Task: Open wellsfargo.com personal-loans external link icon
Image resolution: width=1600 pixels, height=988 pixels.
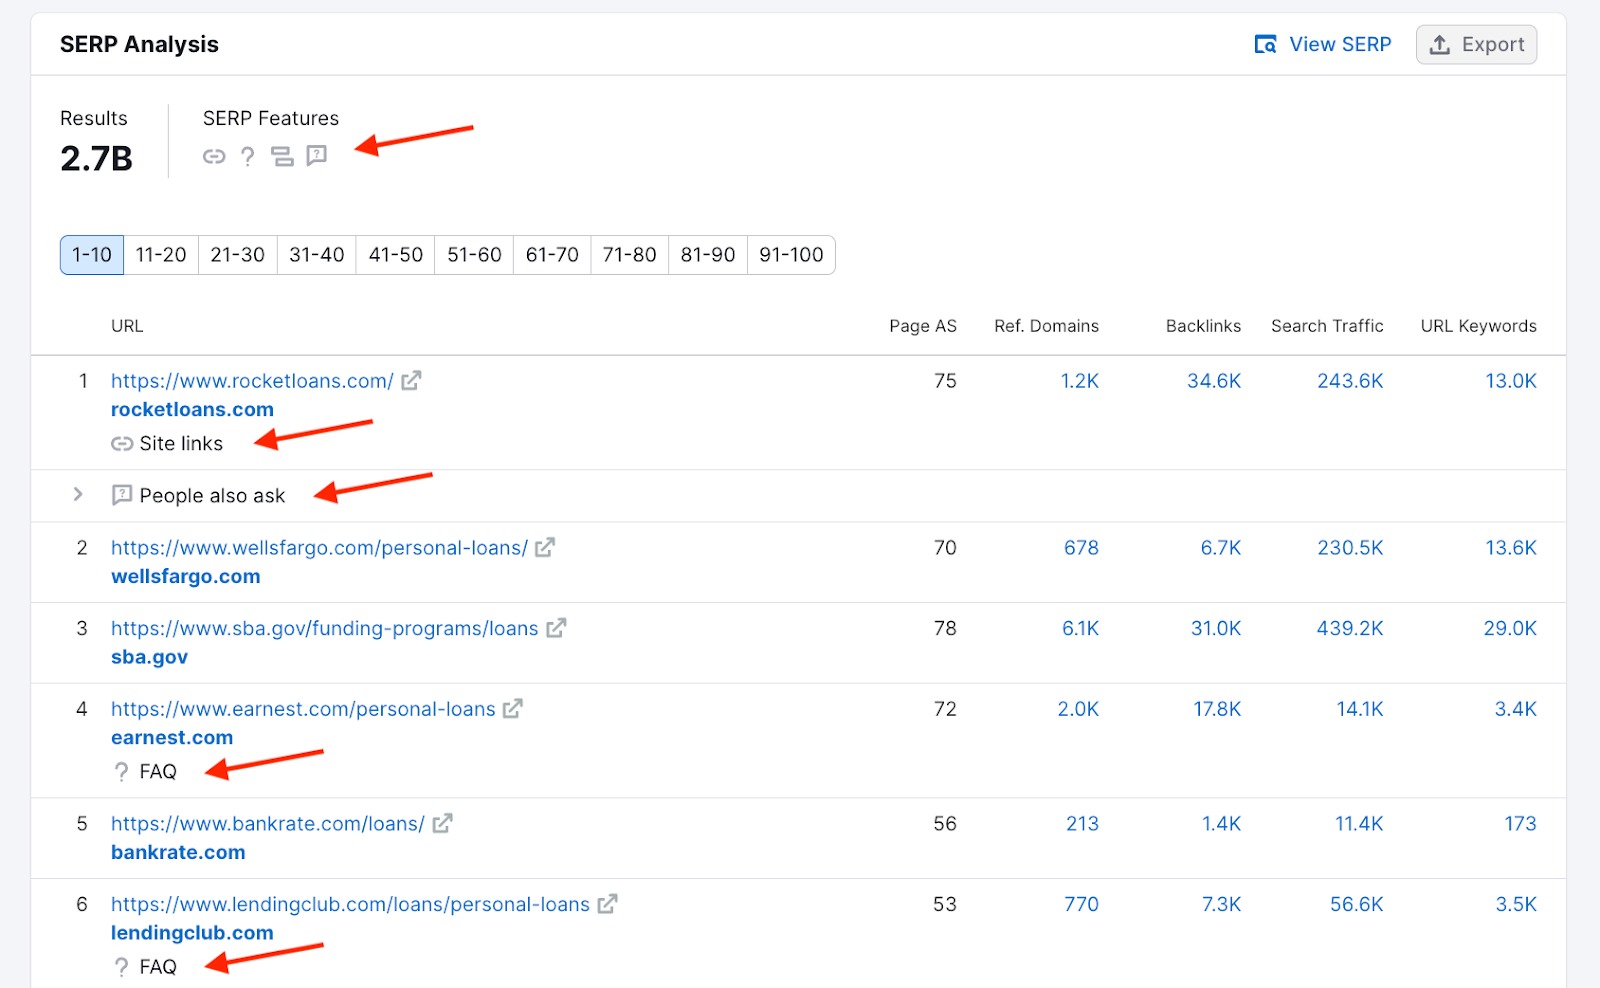Action: (545, 548)
